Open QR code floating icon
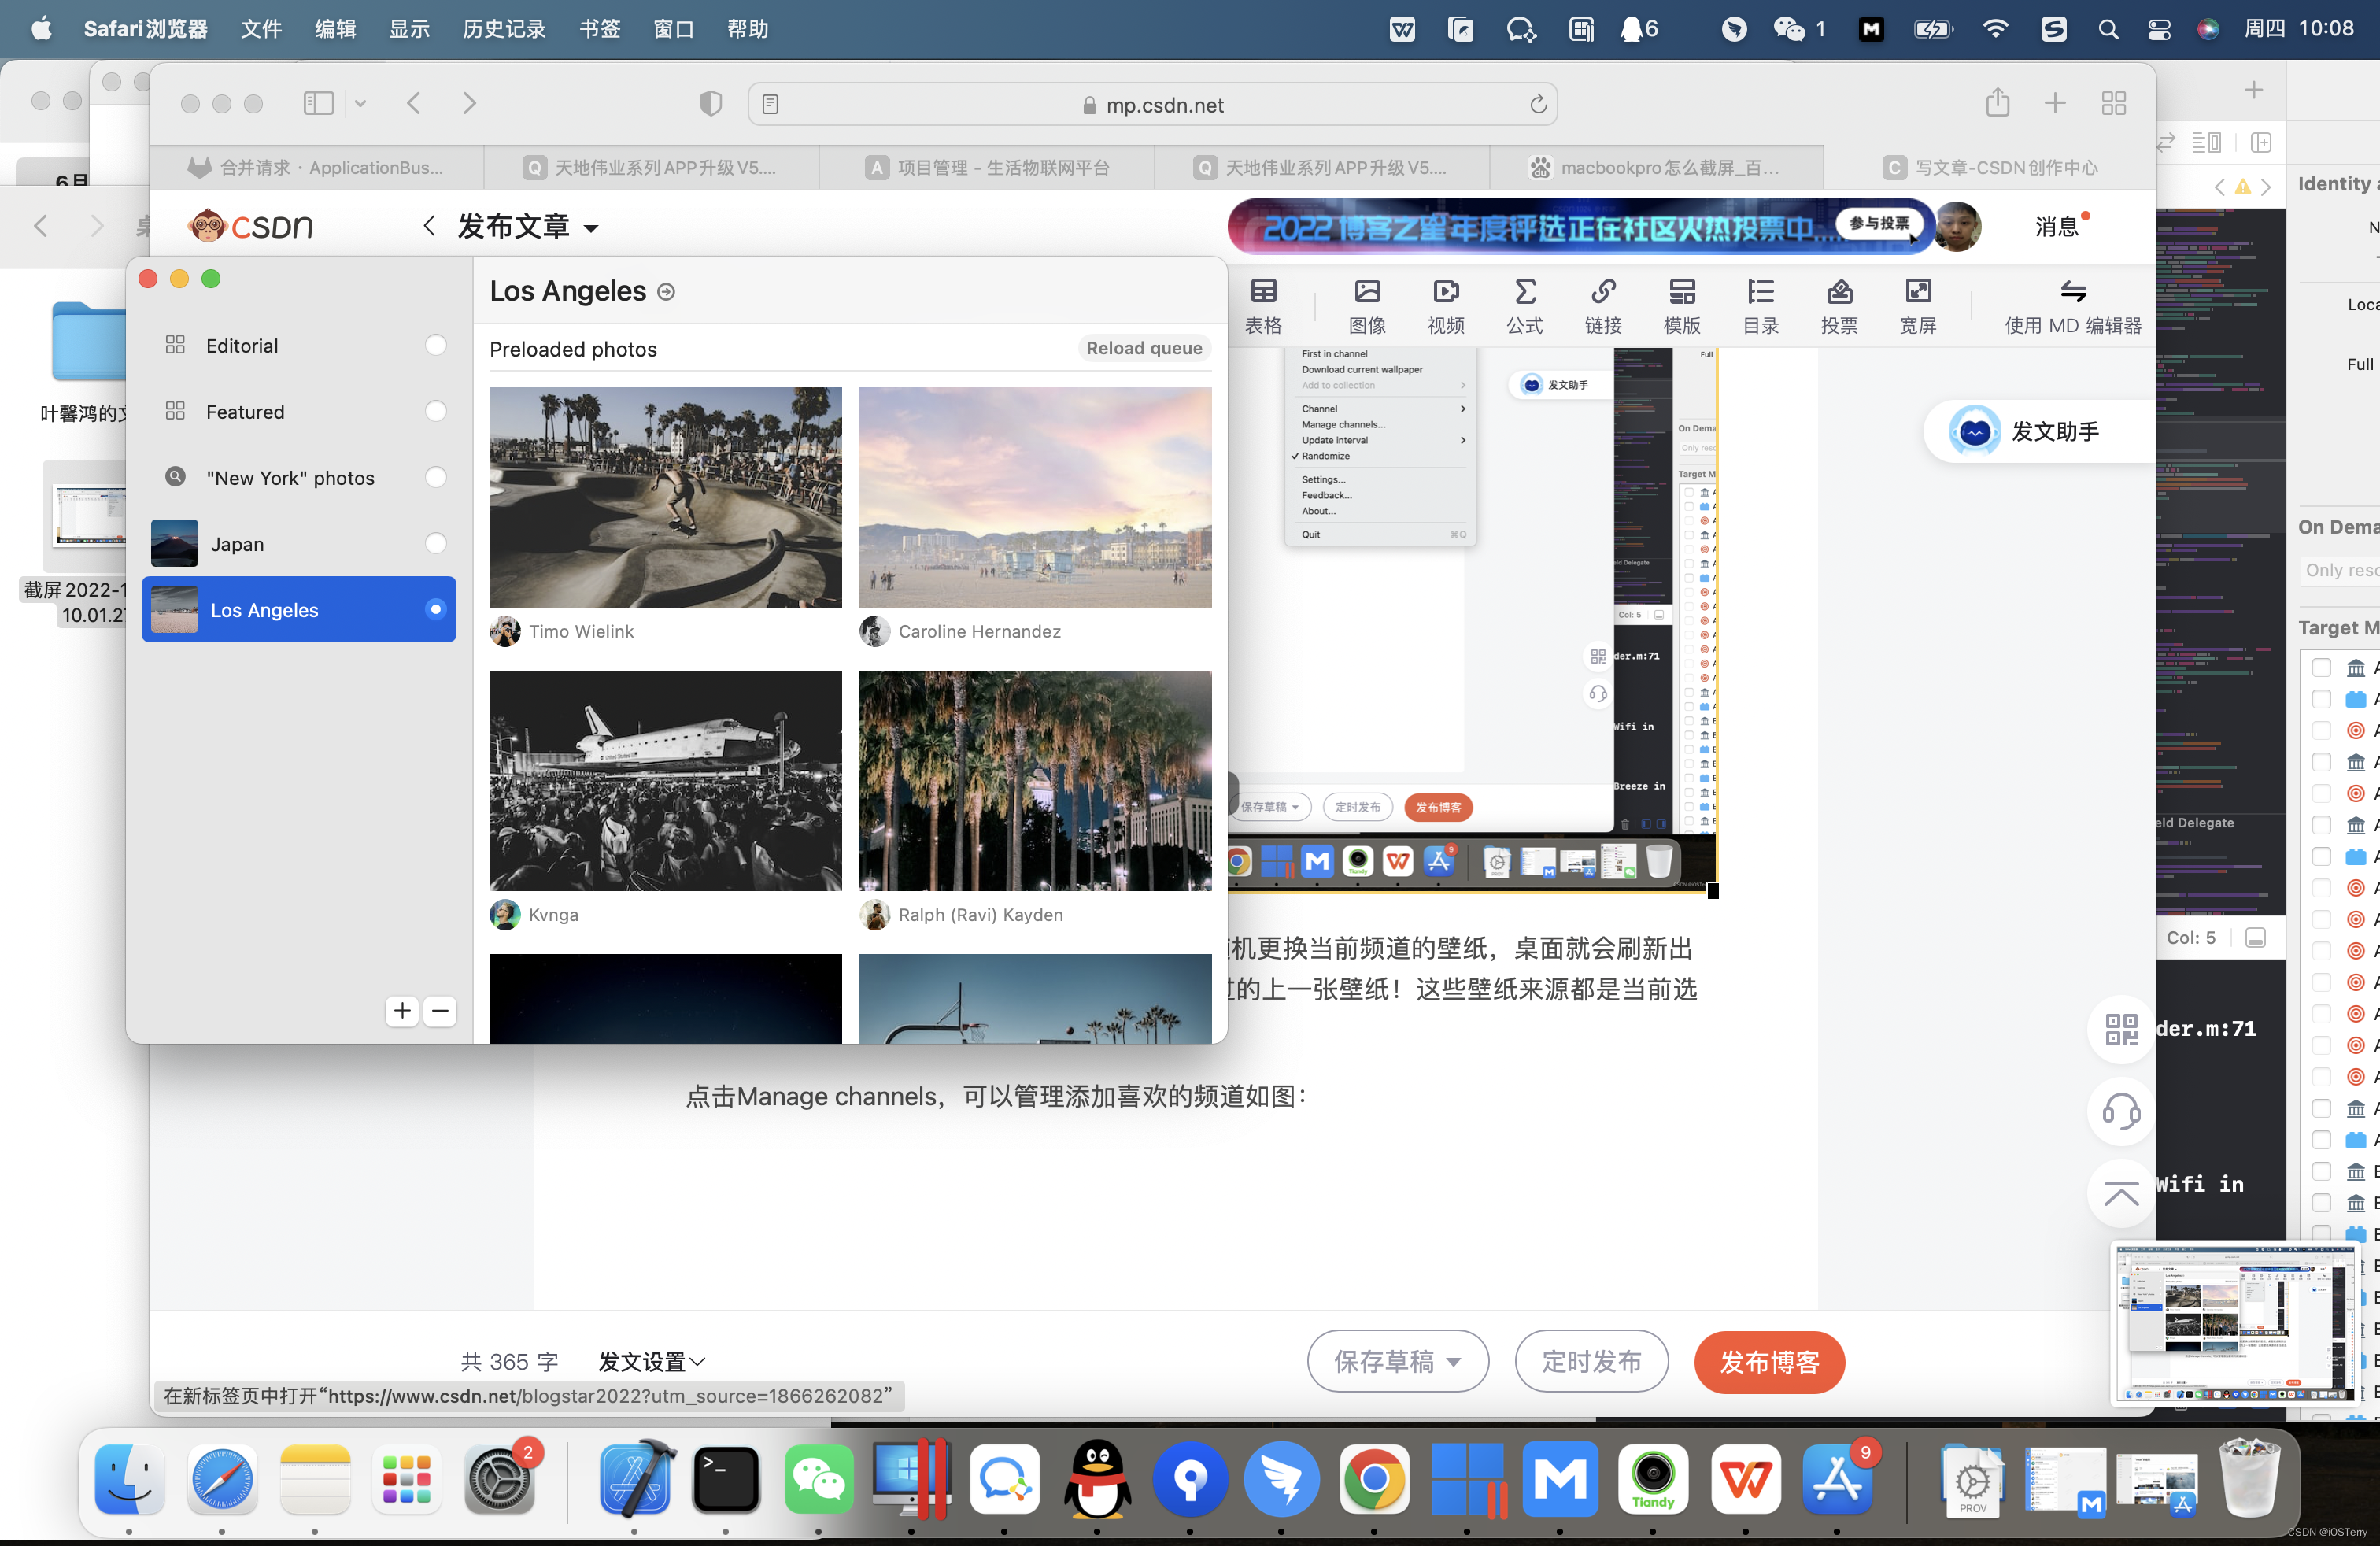2380x1546 pixels. tap(2120, 1029)
